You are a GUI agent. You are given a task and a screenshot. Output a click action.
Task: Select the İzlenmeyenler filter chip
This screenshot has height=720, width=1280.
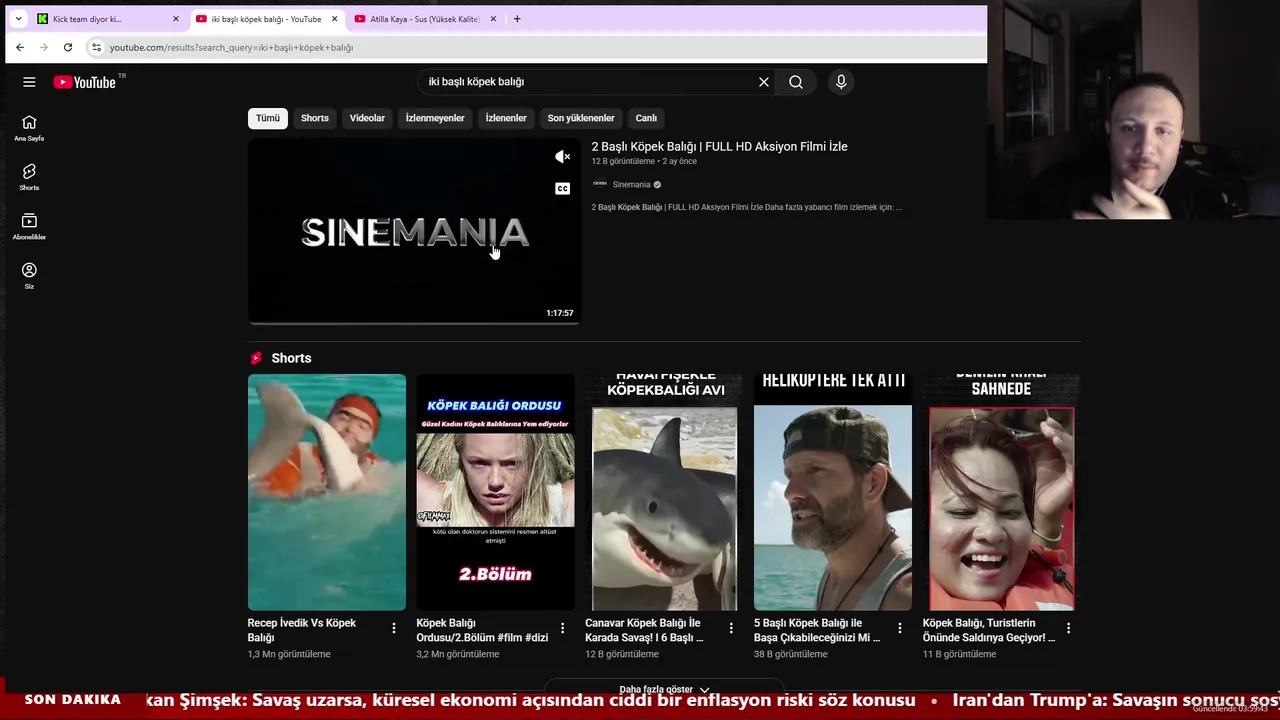point(435,118)
